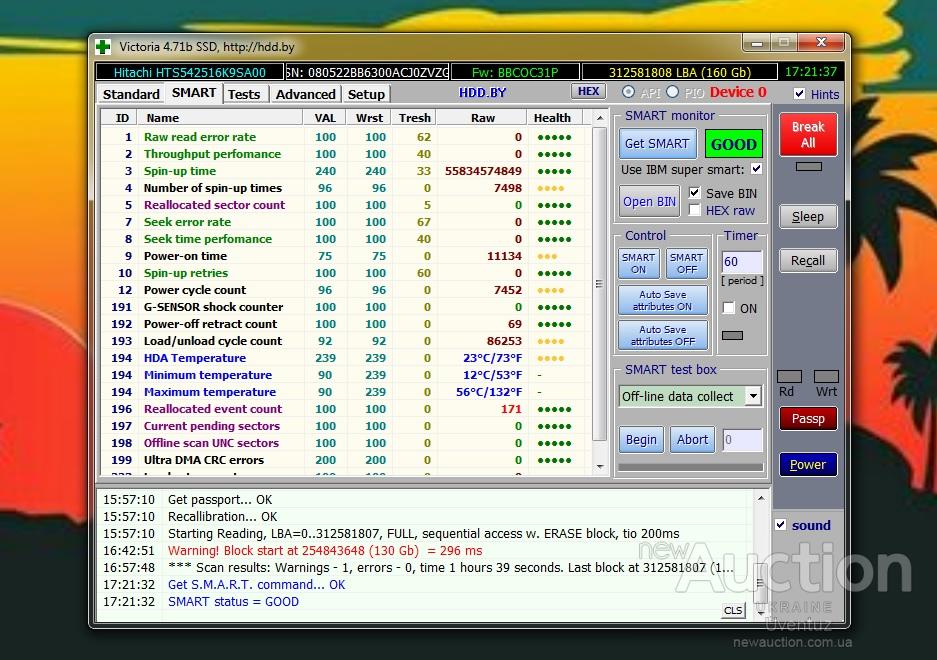Open the Setup tab

[x=366, y=94]
